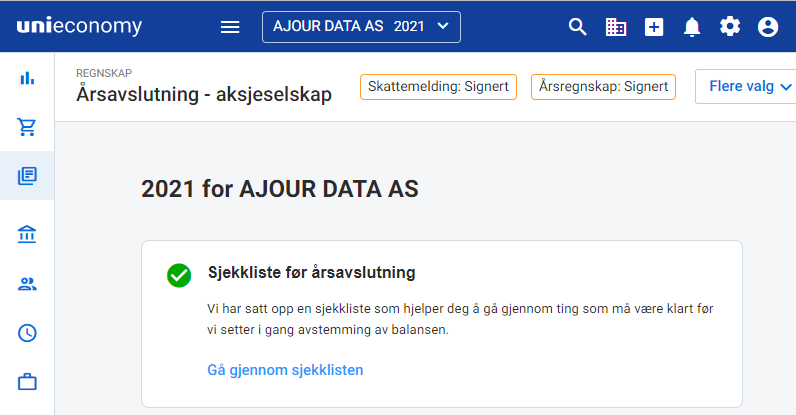Open the company building icon
Image resolution: width=796 pixels, height=415 pixels.
(x=616, y=27)
